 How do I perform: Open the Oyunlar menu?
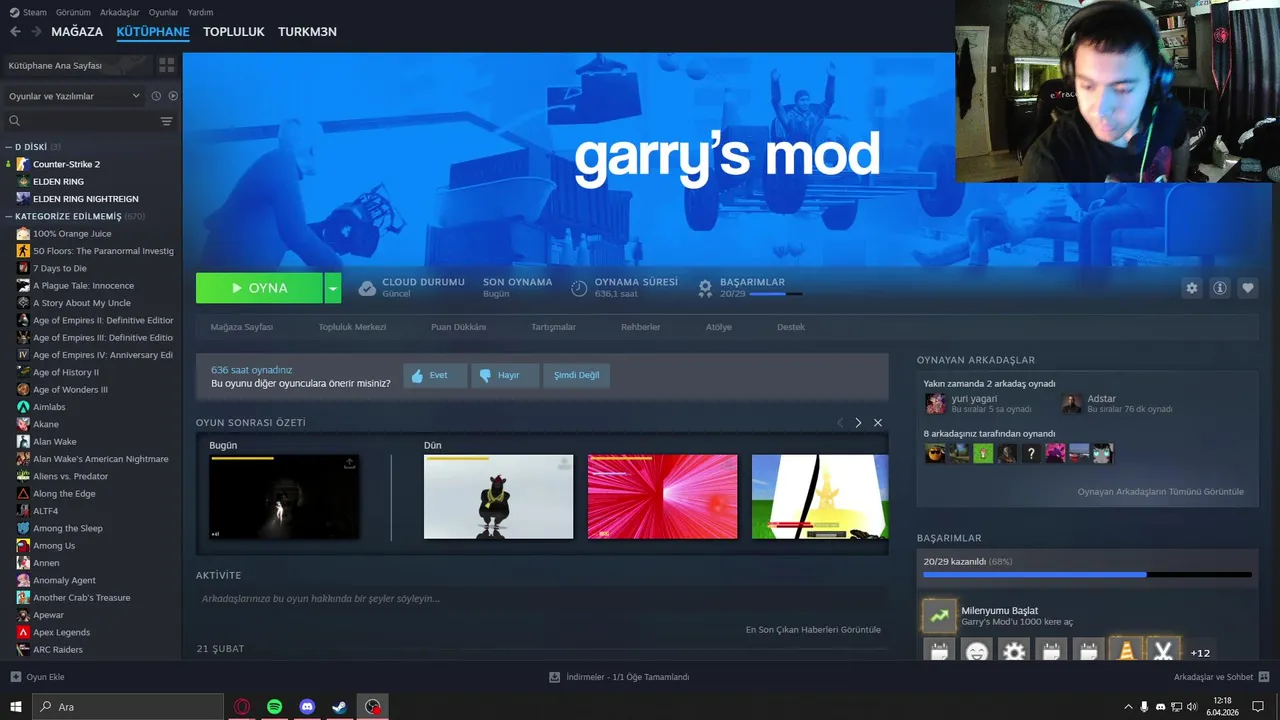[163, 12]
